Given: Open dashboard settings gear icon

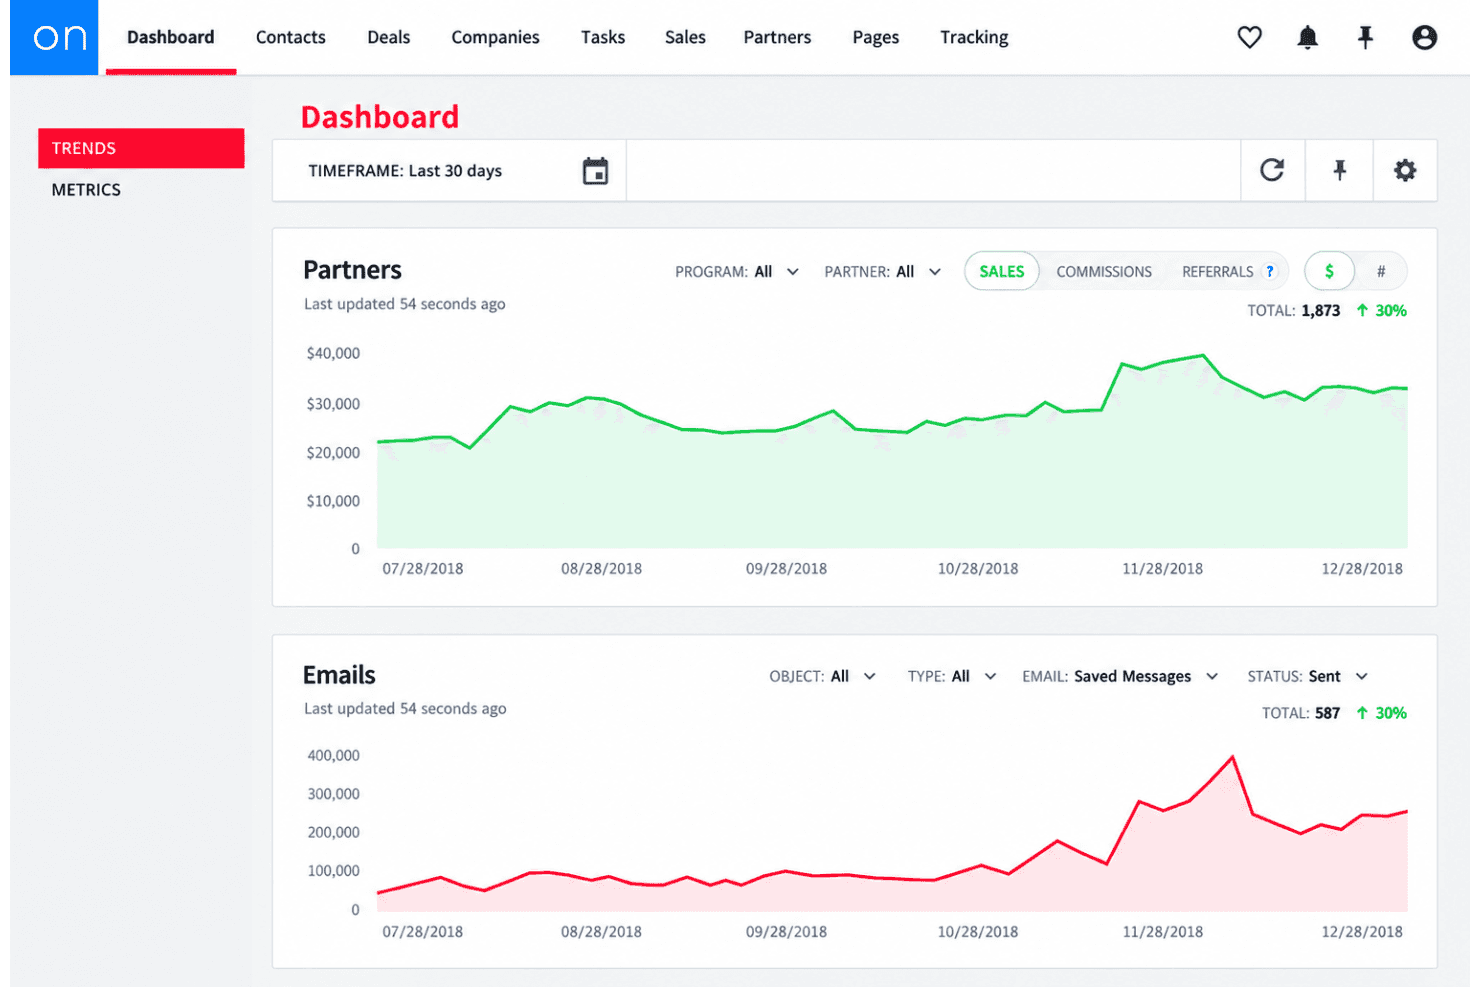Looking at the screenshot, I should pos(1405,170).
